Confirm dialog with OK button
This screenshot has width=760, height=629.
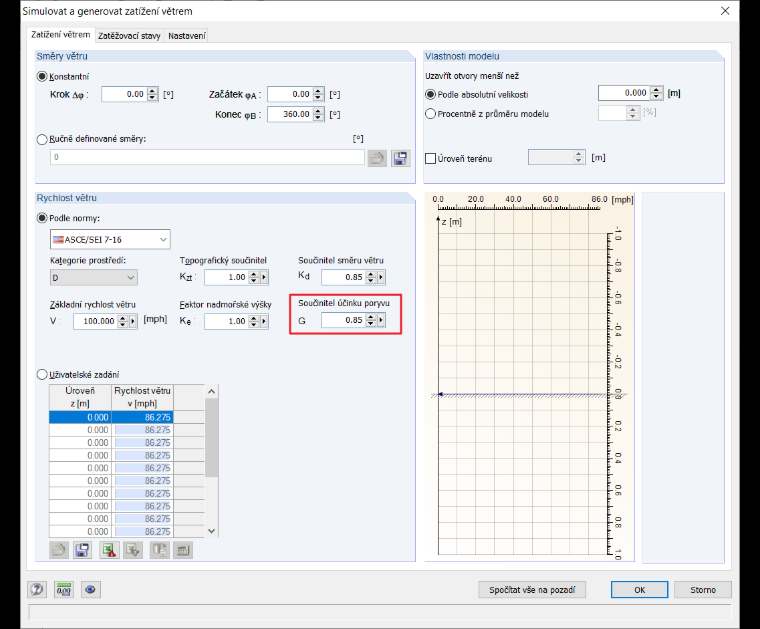point(639,590)
